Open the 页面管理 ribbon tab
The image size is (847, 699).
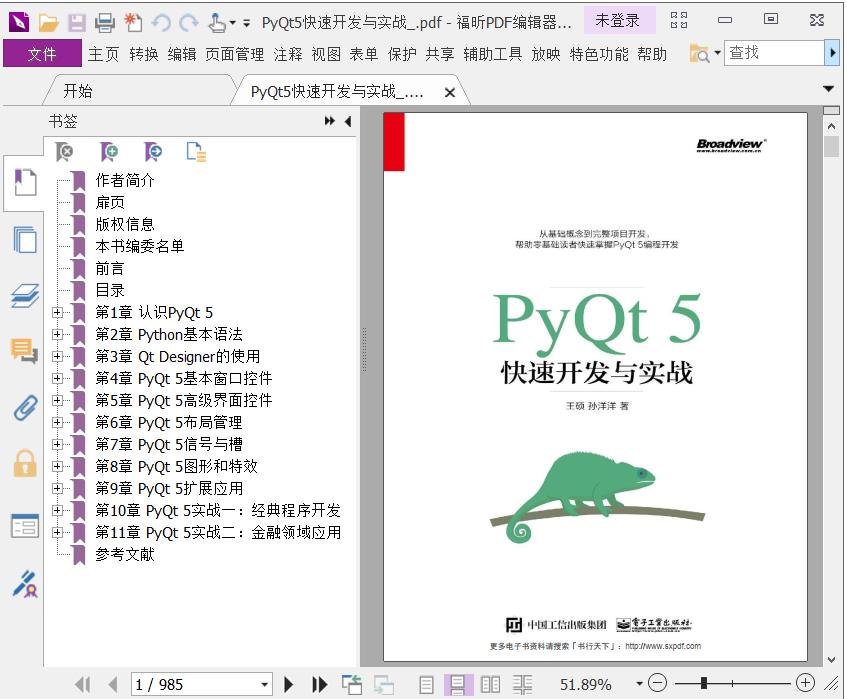(x=234, y=54)
